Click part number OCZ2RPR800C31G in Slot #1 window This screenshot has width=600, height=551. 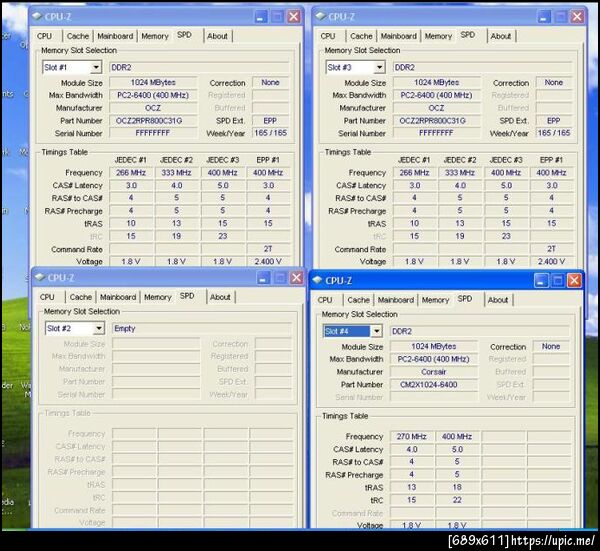(x=153, y=121)
